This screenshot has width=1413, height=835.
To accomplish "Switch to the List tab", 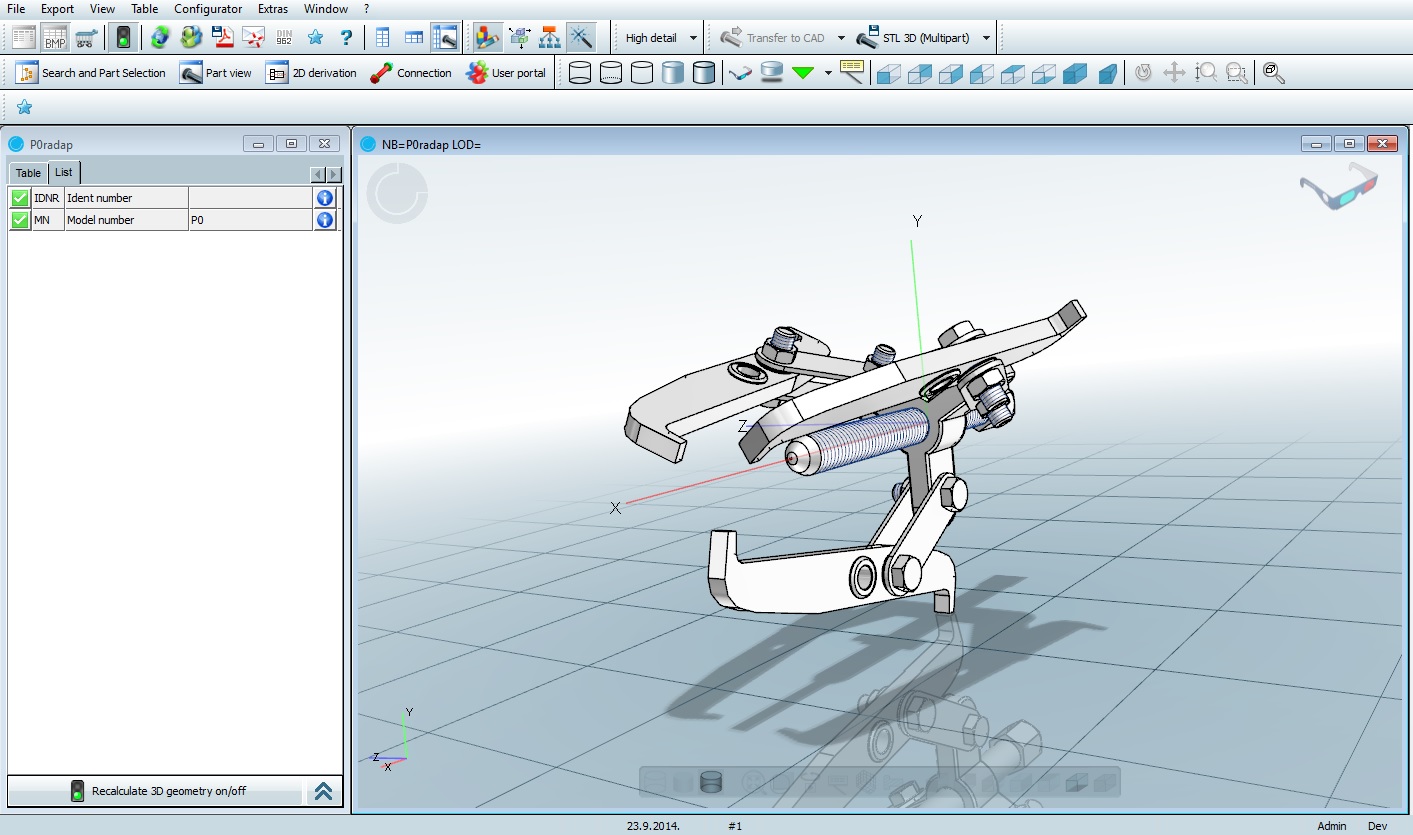I will [x=63, y=172].
